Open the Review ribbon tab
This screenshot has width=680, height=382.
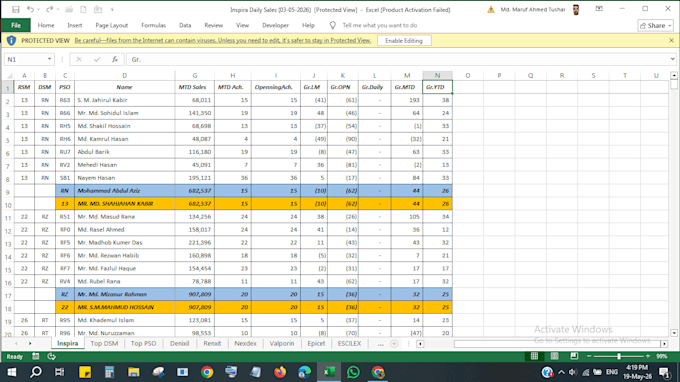click(214, 25)
